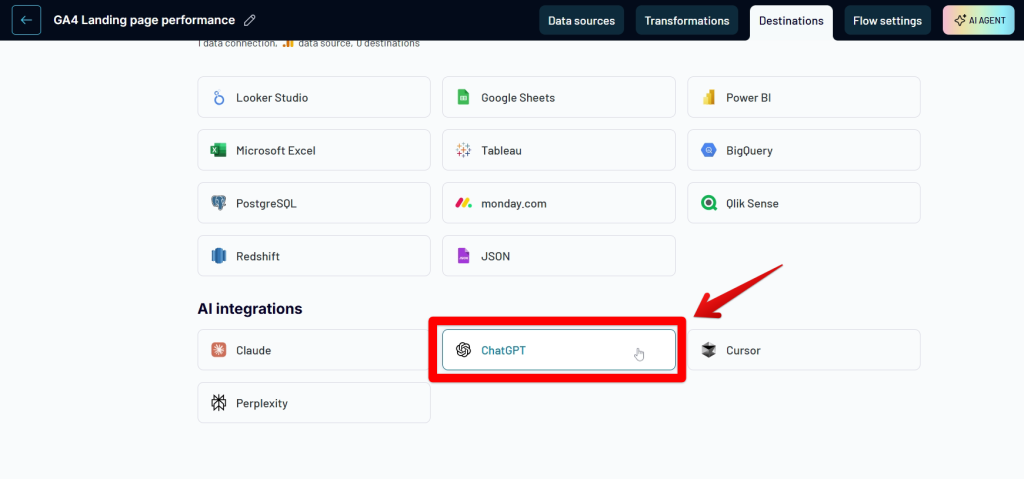Click the Power BI logo icon
This screenshot has height=479, width=1024.
(709, 97)
